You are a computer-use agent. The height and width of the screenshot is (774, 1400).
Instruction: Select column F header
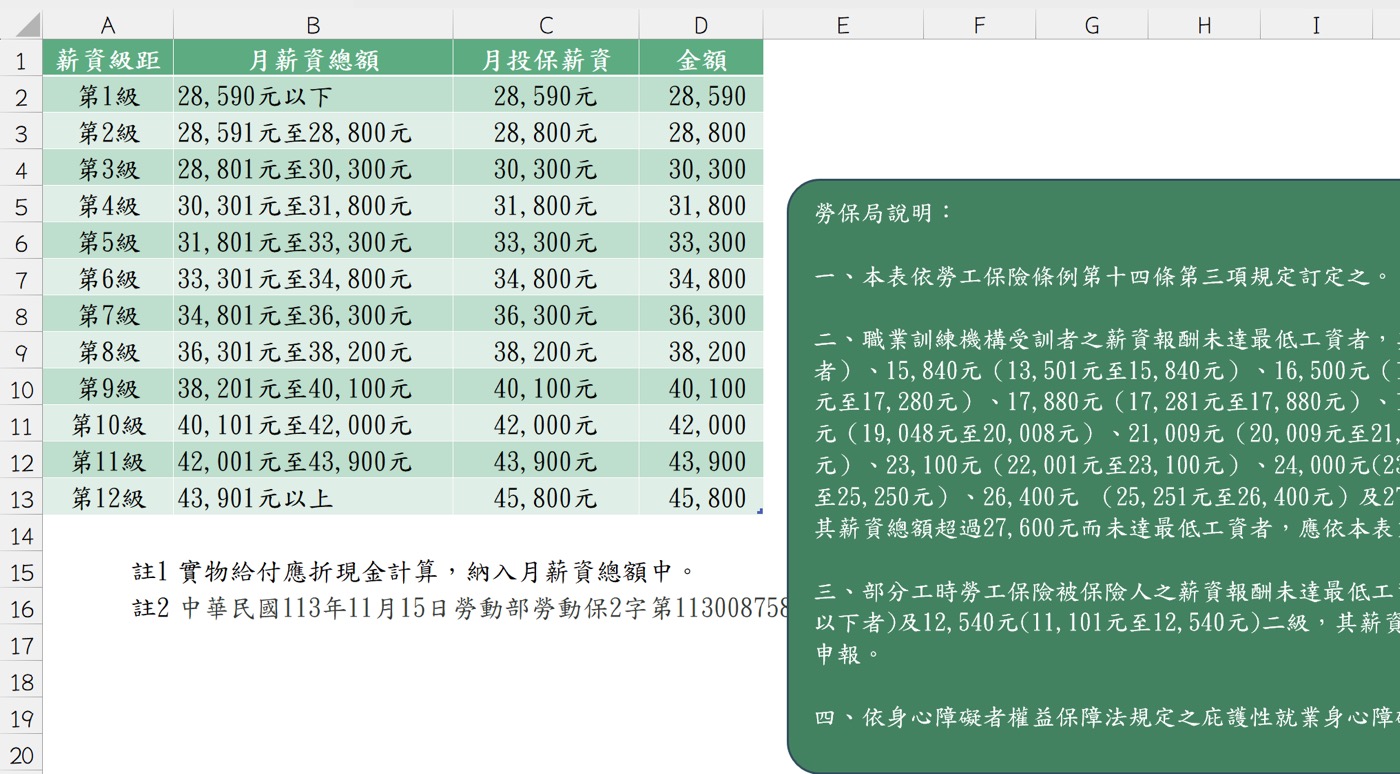coord(979,25)
